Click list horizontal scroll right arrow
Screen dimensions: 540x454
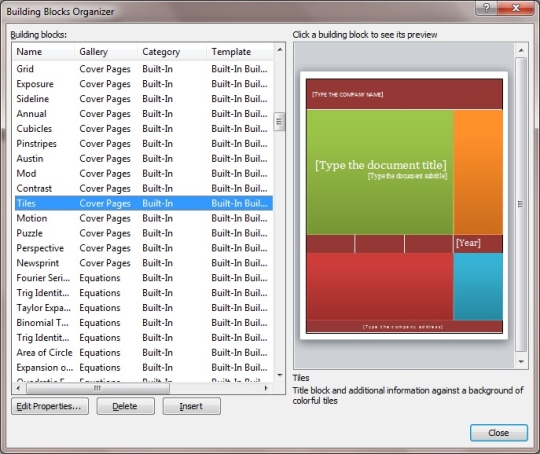[266, 388]
